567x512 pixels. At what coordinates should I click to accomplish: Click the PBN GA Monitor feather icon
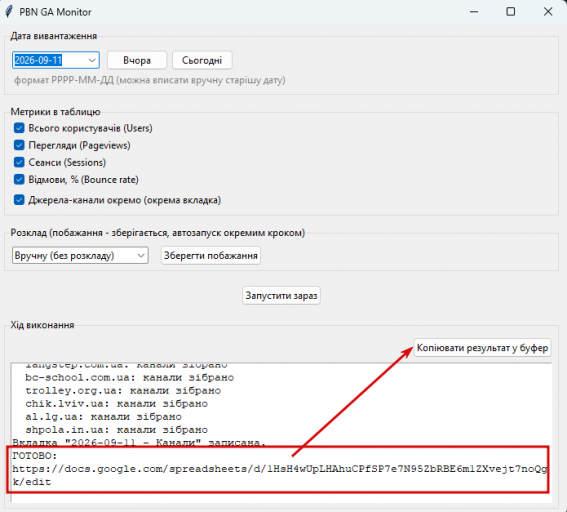[9, 12]
